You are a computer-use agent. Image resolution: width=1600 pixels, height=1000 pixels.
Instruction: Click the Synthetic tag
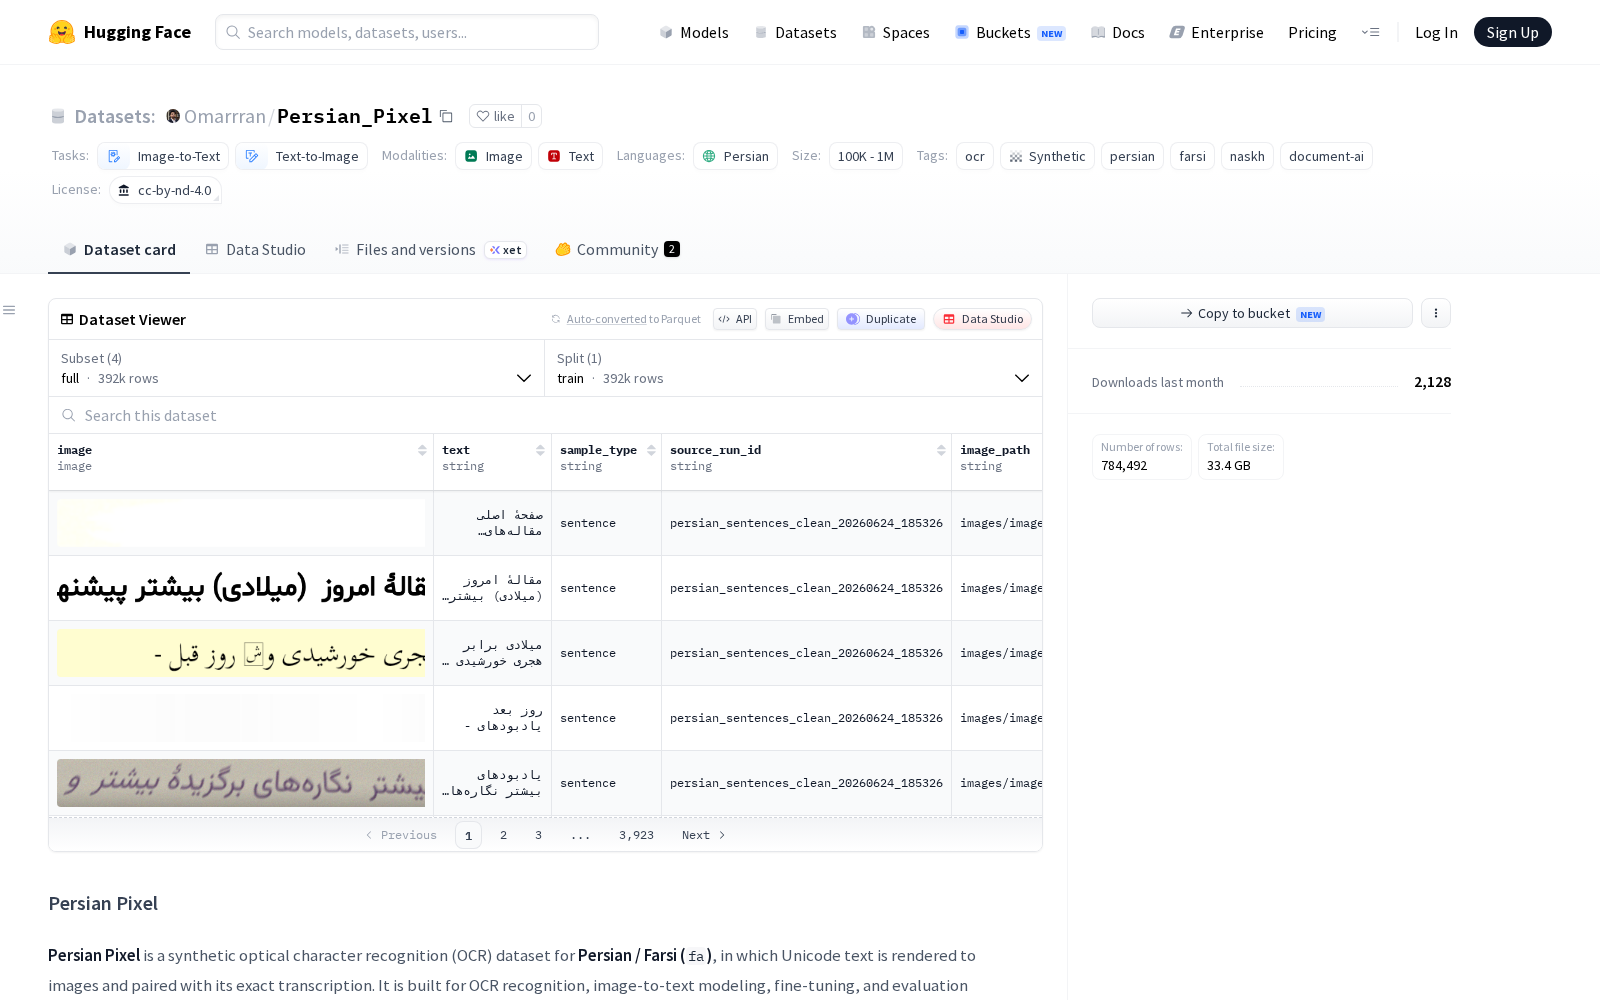point(1047,156)
